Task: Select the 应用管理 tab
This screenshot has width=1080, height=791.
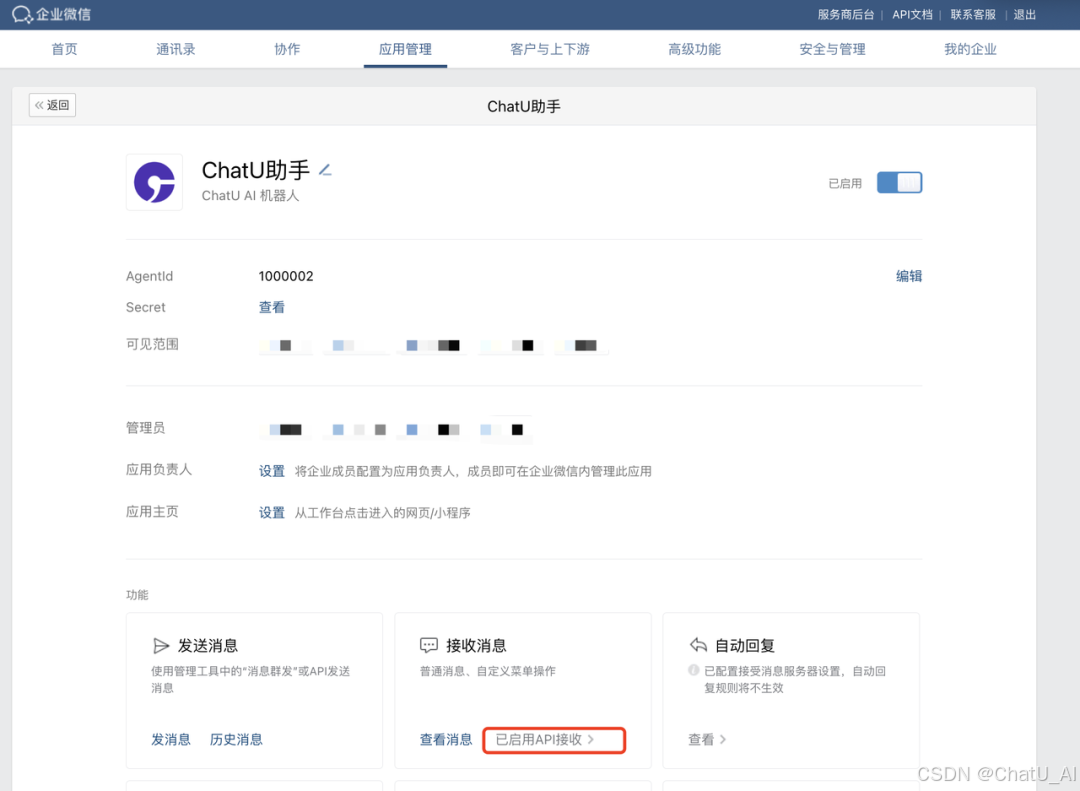Action: [x=405, y=49]
